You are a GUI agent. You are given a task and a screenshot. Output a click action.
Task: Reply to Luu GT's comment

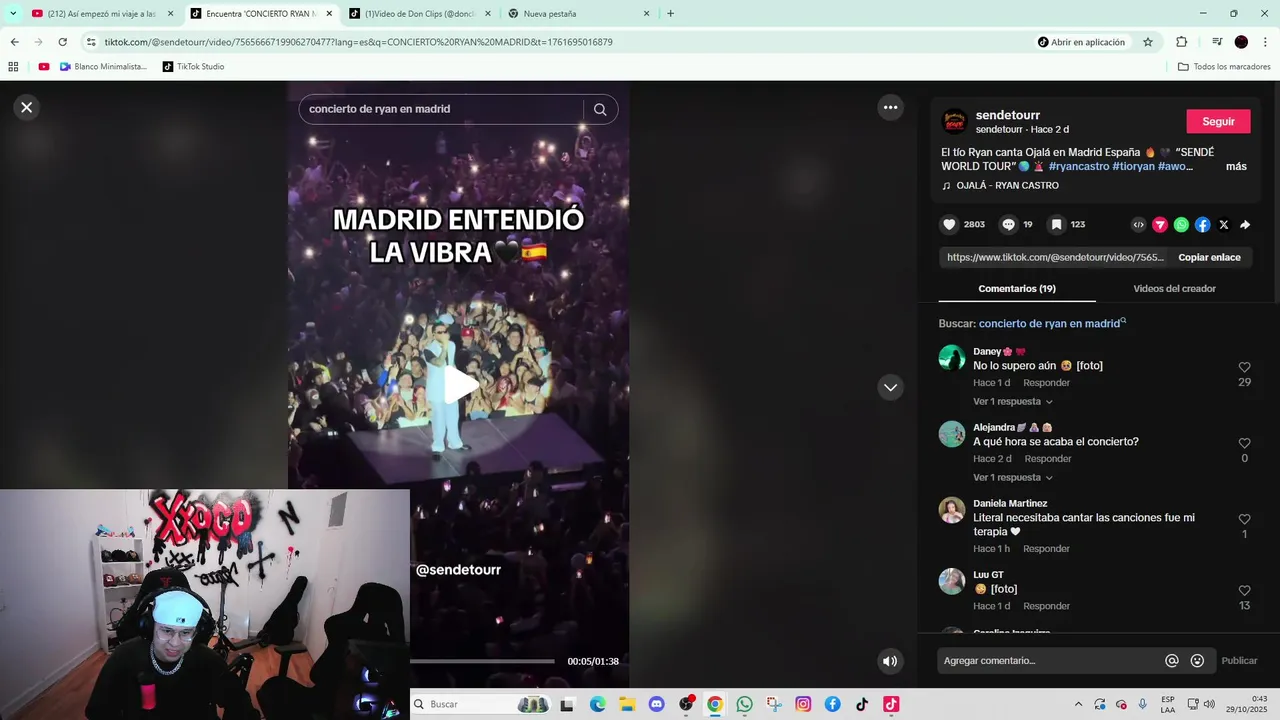click(x=1046, y=606)
